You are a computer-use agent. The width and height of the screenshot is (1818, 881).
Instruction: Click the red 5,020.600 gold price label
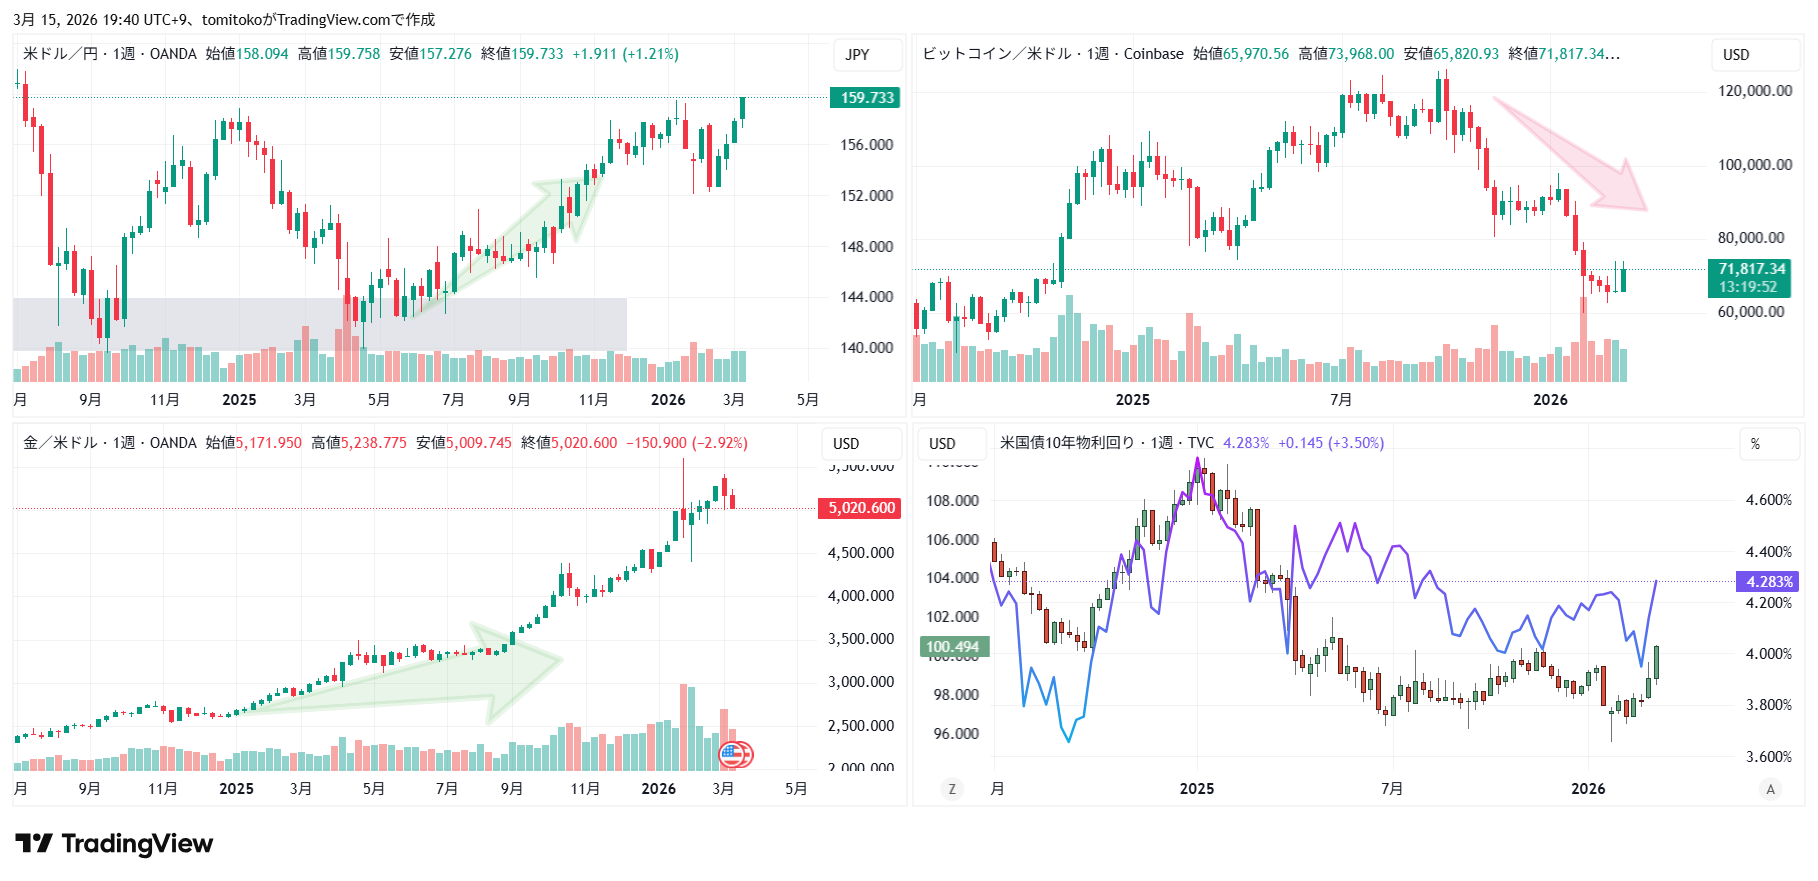click(860, 508)
